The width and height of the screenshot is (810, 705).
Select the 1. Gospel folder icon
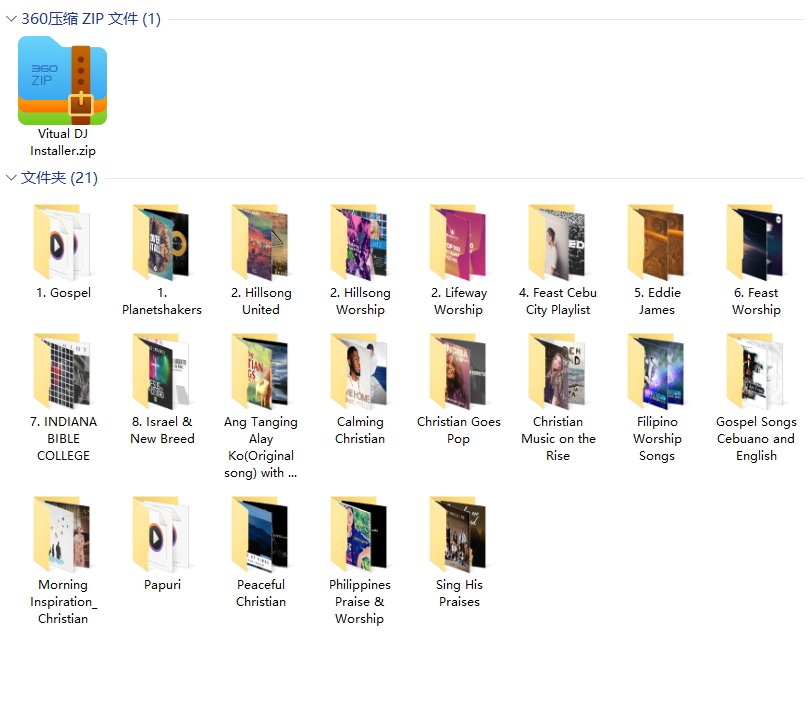point(63,243)
